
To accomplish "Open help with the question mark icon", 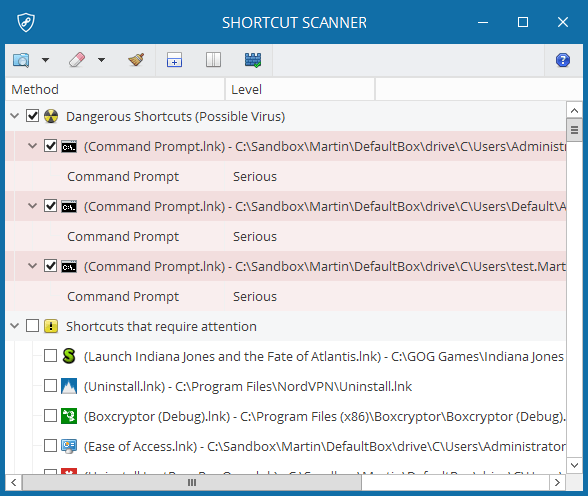I will (x=563, y=60).
